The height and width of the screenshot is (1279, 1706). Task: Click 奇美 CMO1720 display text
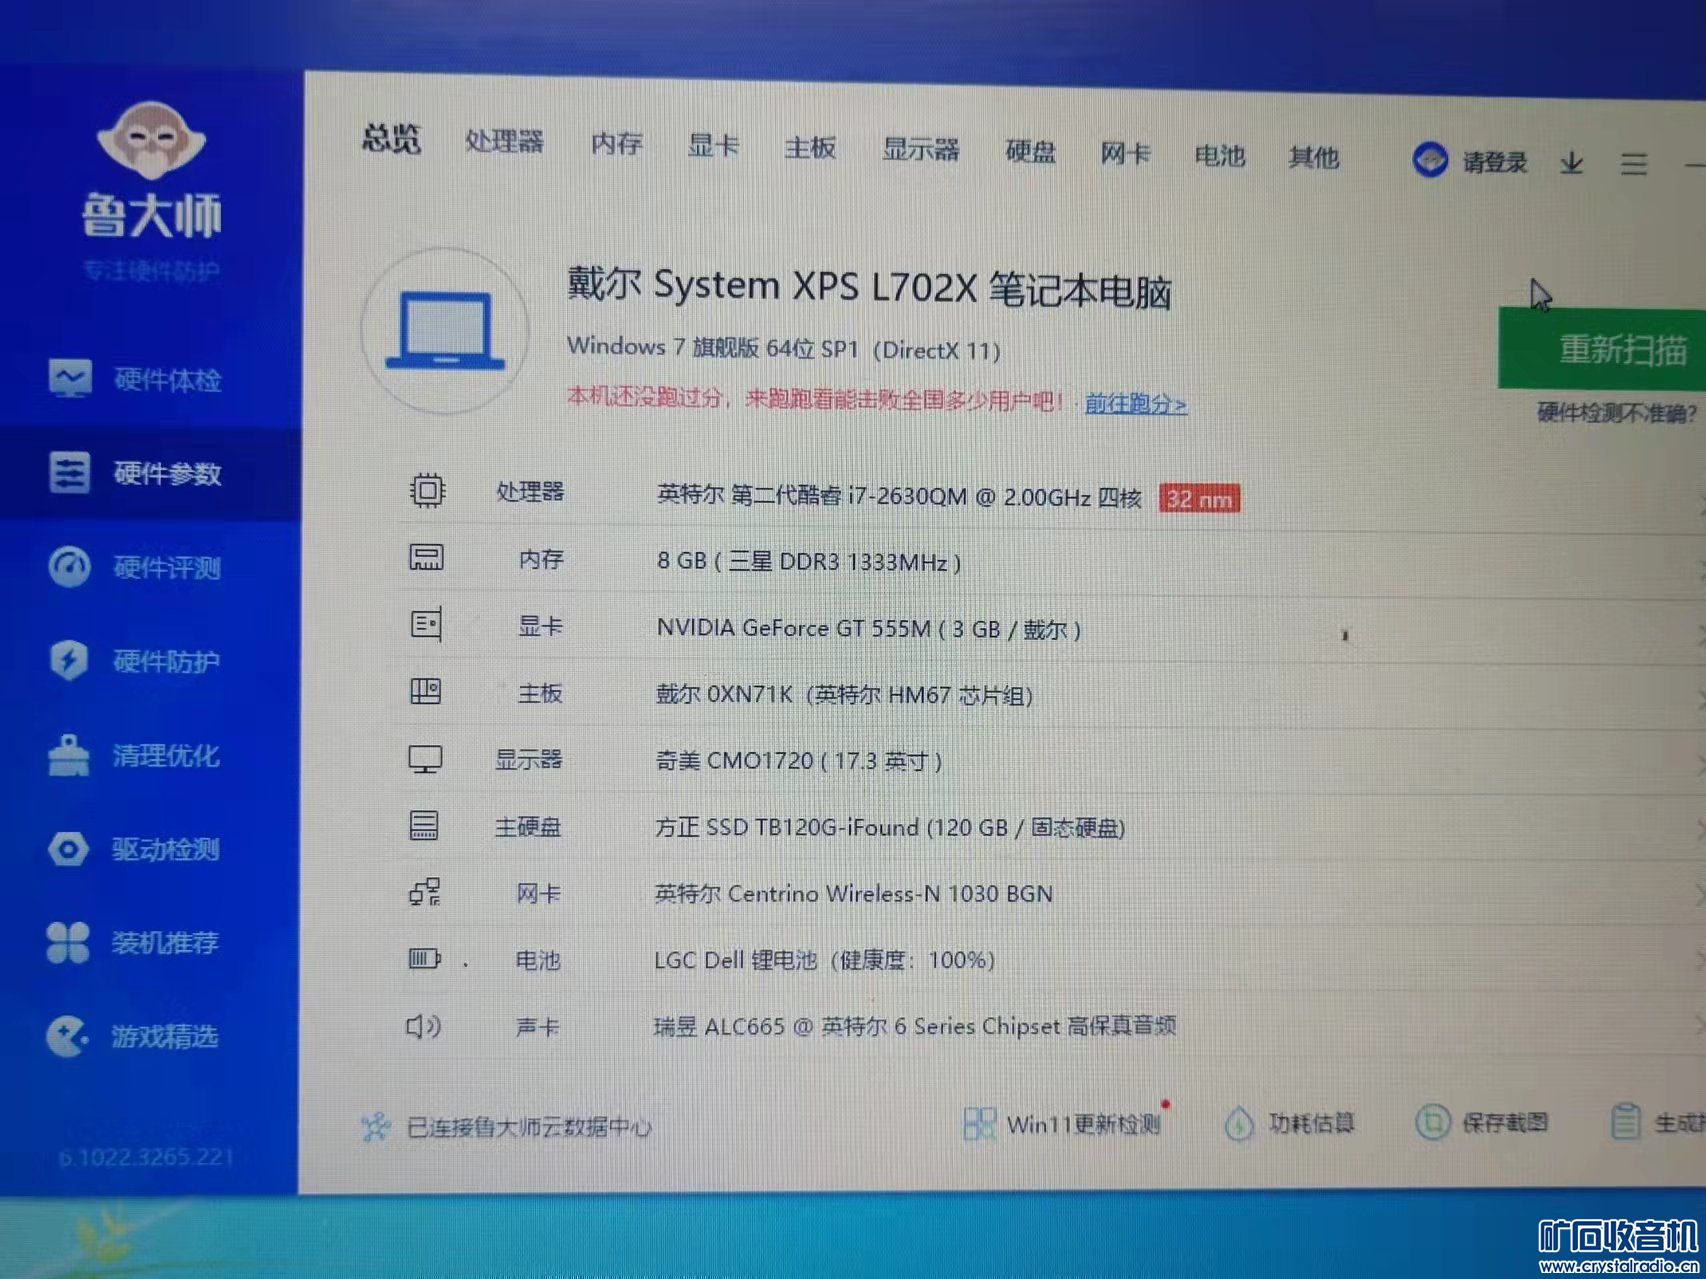[798, 761]
